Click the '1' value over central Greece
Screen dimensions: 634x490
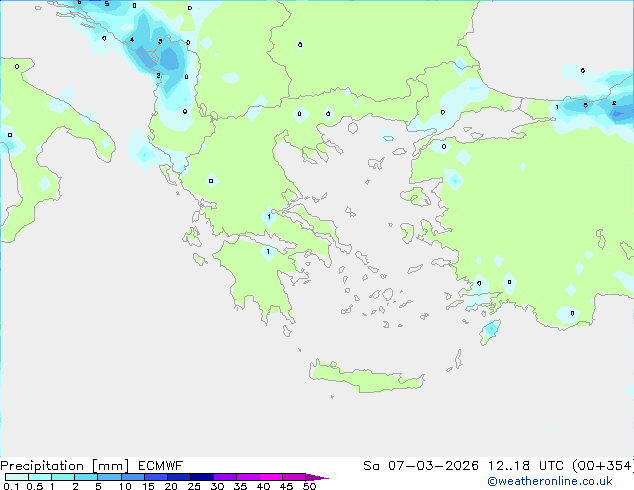click(x=269, y=217)
